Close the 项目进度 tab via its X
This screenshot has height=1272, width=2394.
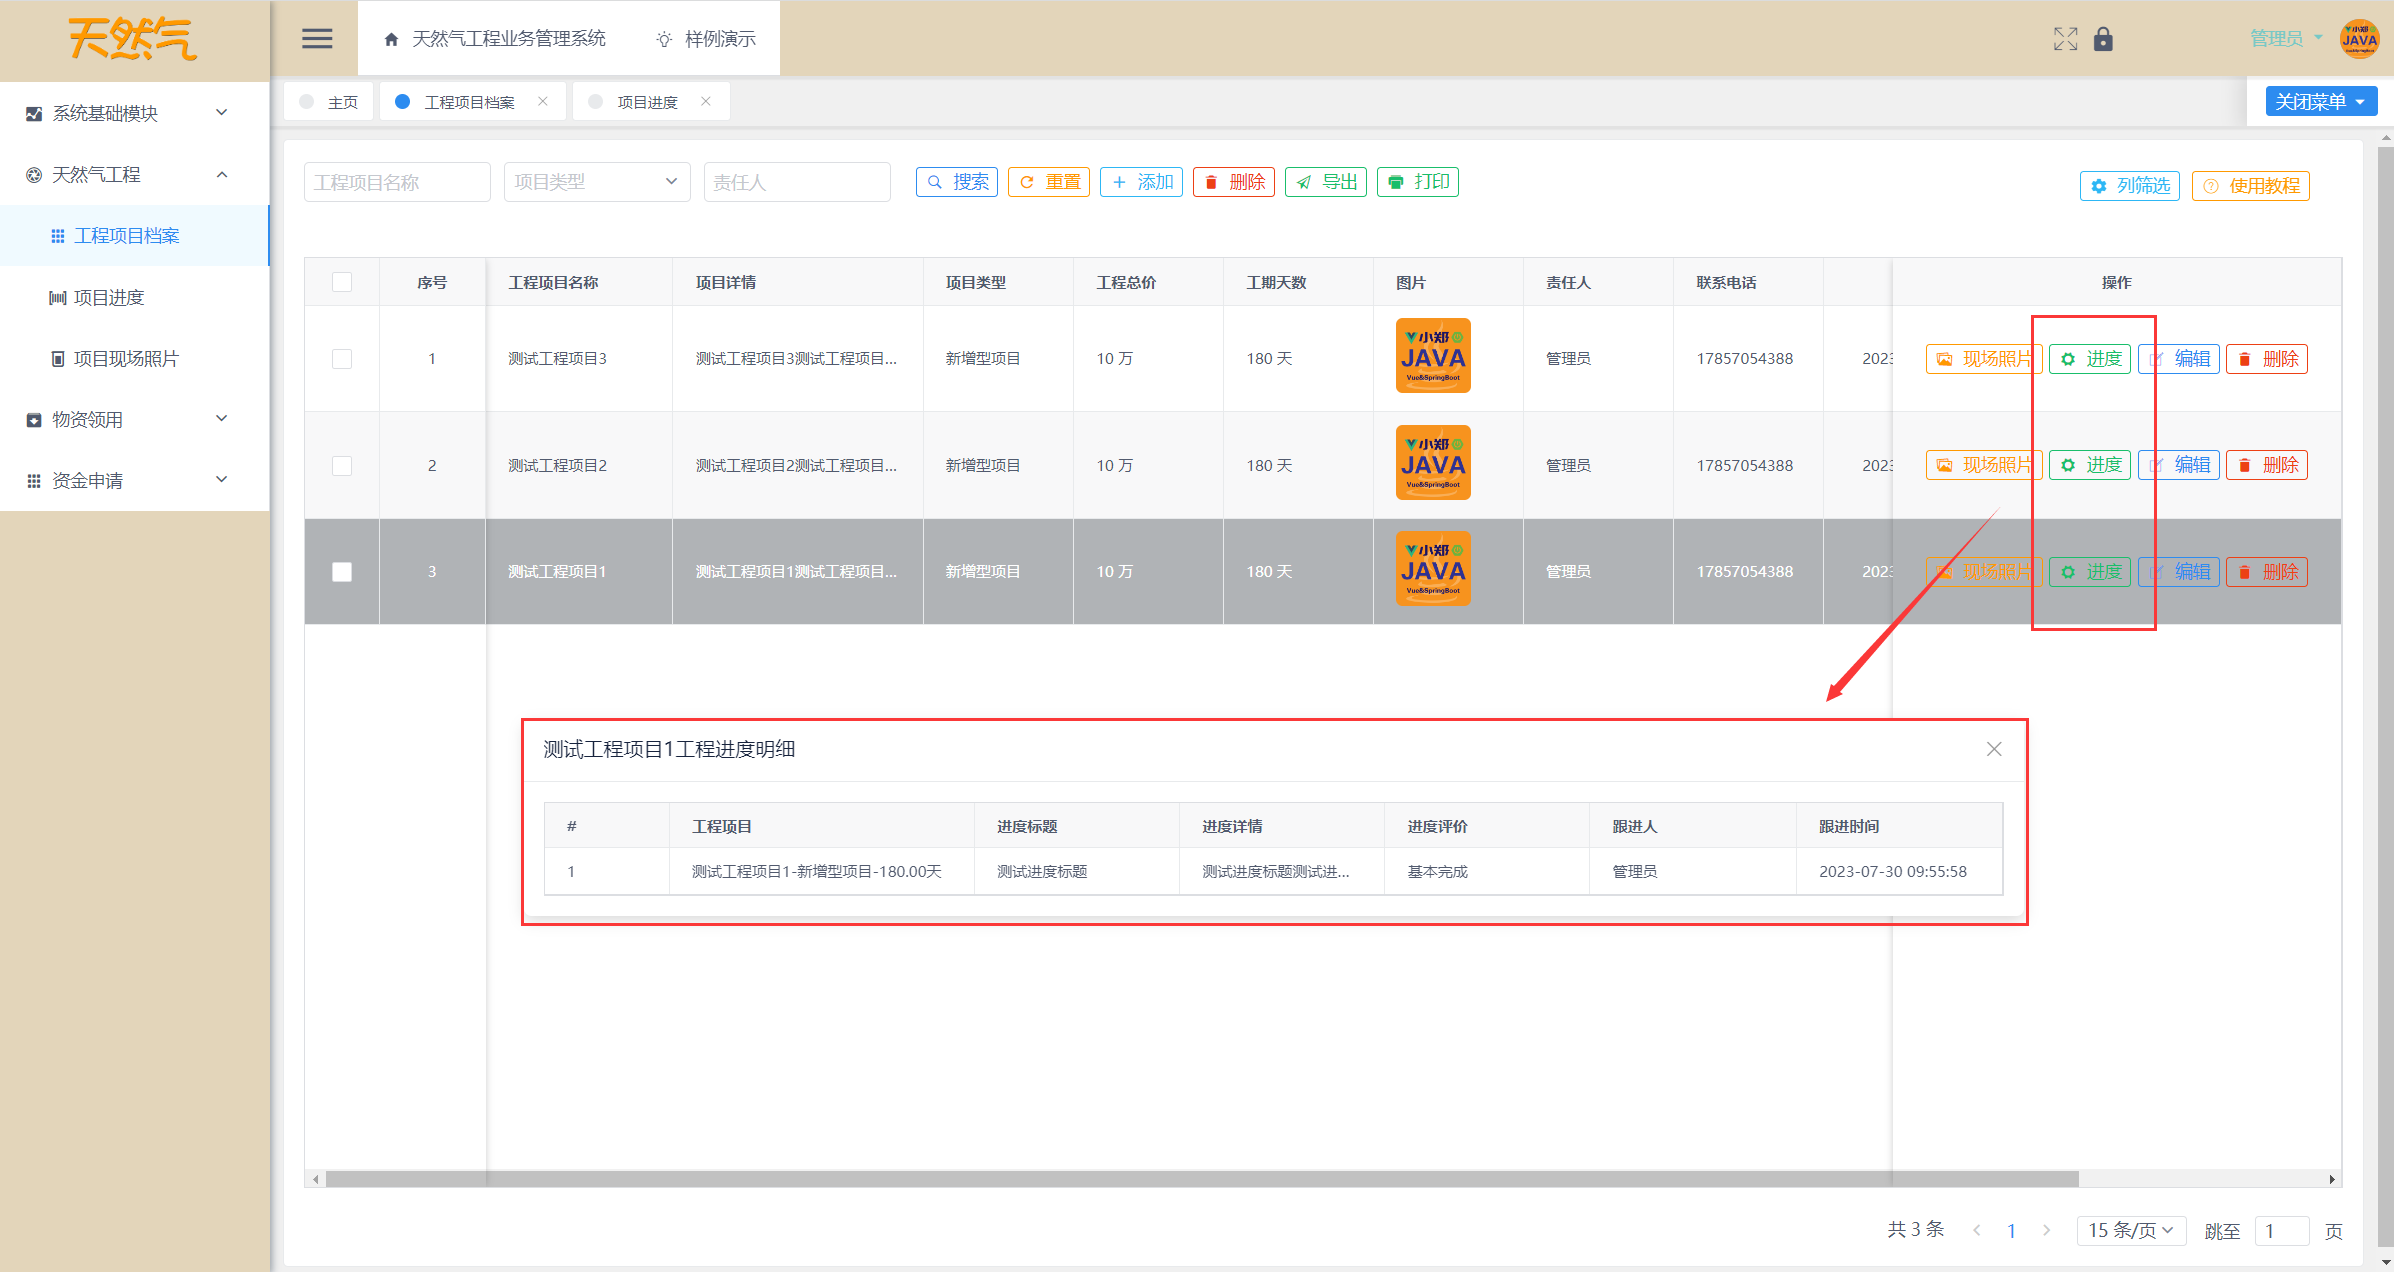click(706, 101)
